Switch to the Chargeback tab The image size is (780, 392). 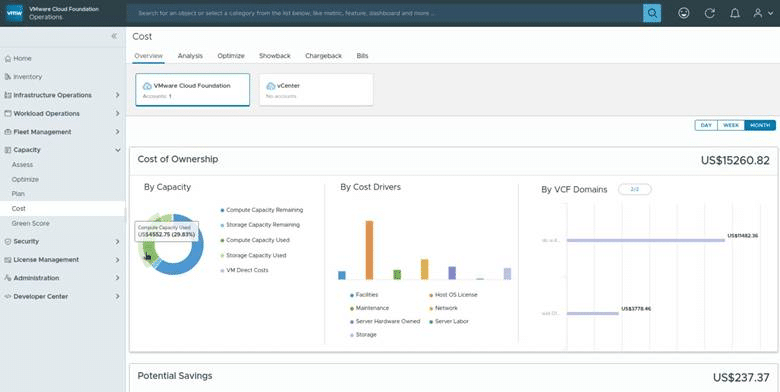[x=323, y=56]
